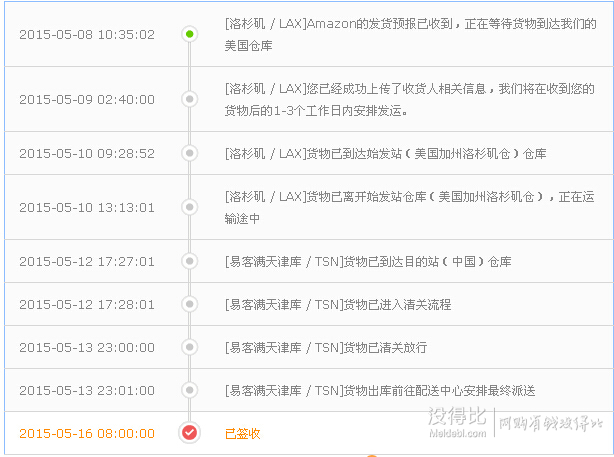Select timestamp 2015-05-13 23:01:00
The image size is (614, 457).
pyautogui.click(x=87, y=391)
